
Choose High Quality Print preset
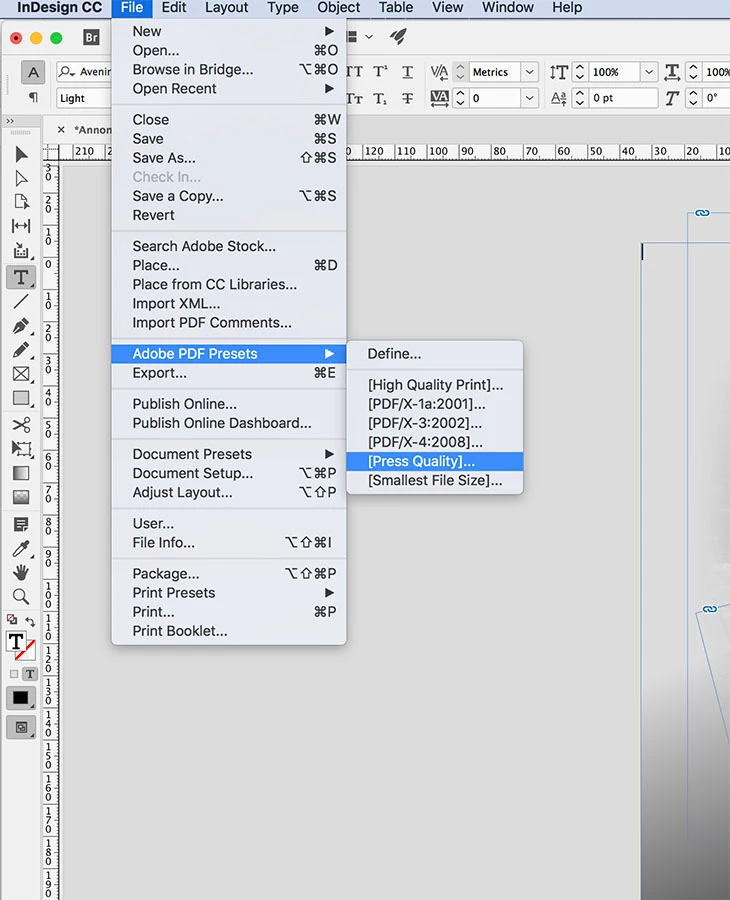coord(434,385)
